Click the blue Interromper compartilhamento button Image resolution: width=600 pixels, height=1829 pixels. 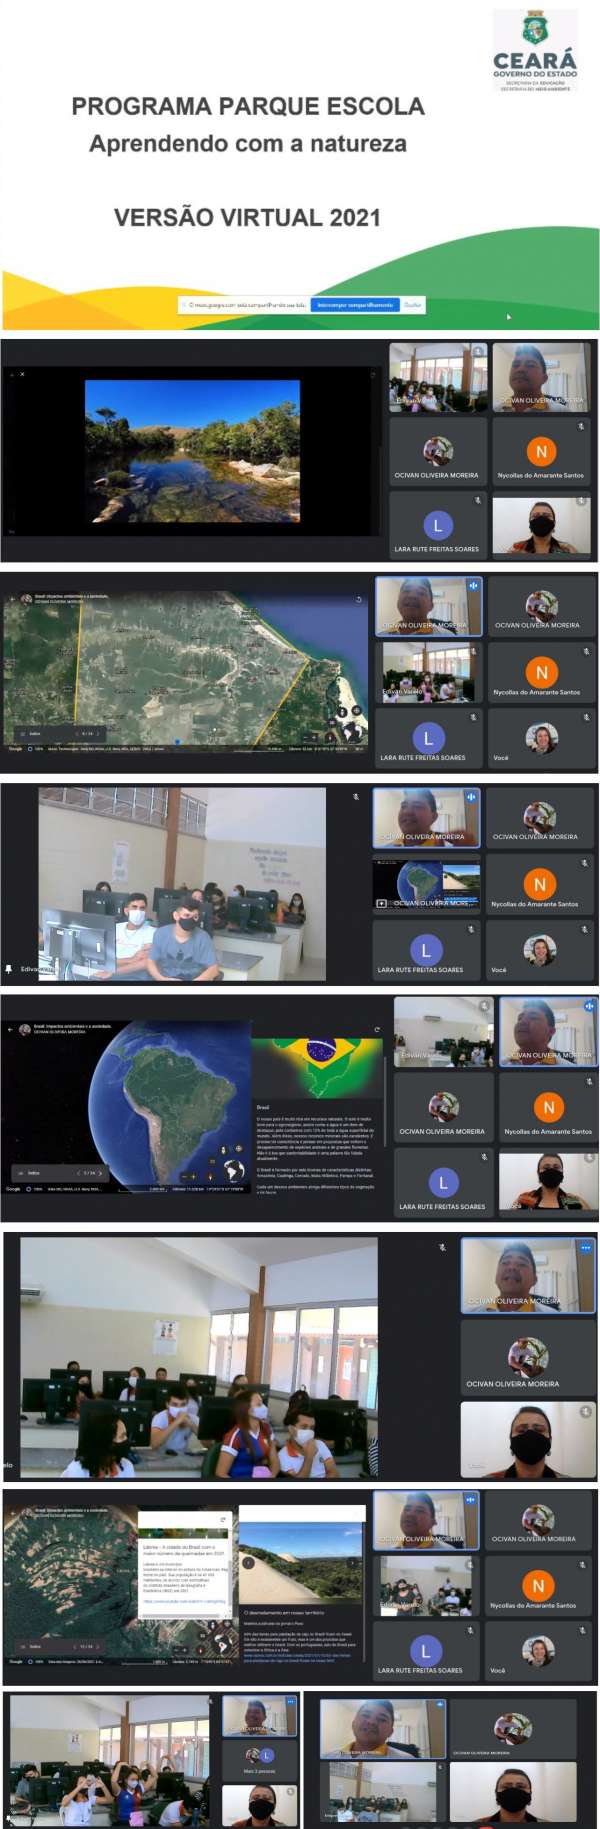point(354,305)
